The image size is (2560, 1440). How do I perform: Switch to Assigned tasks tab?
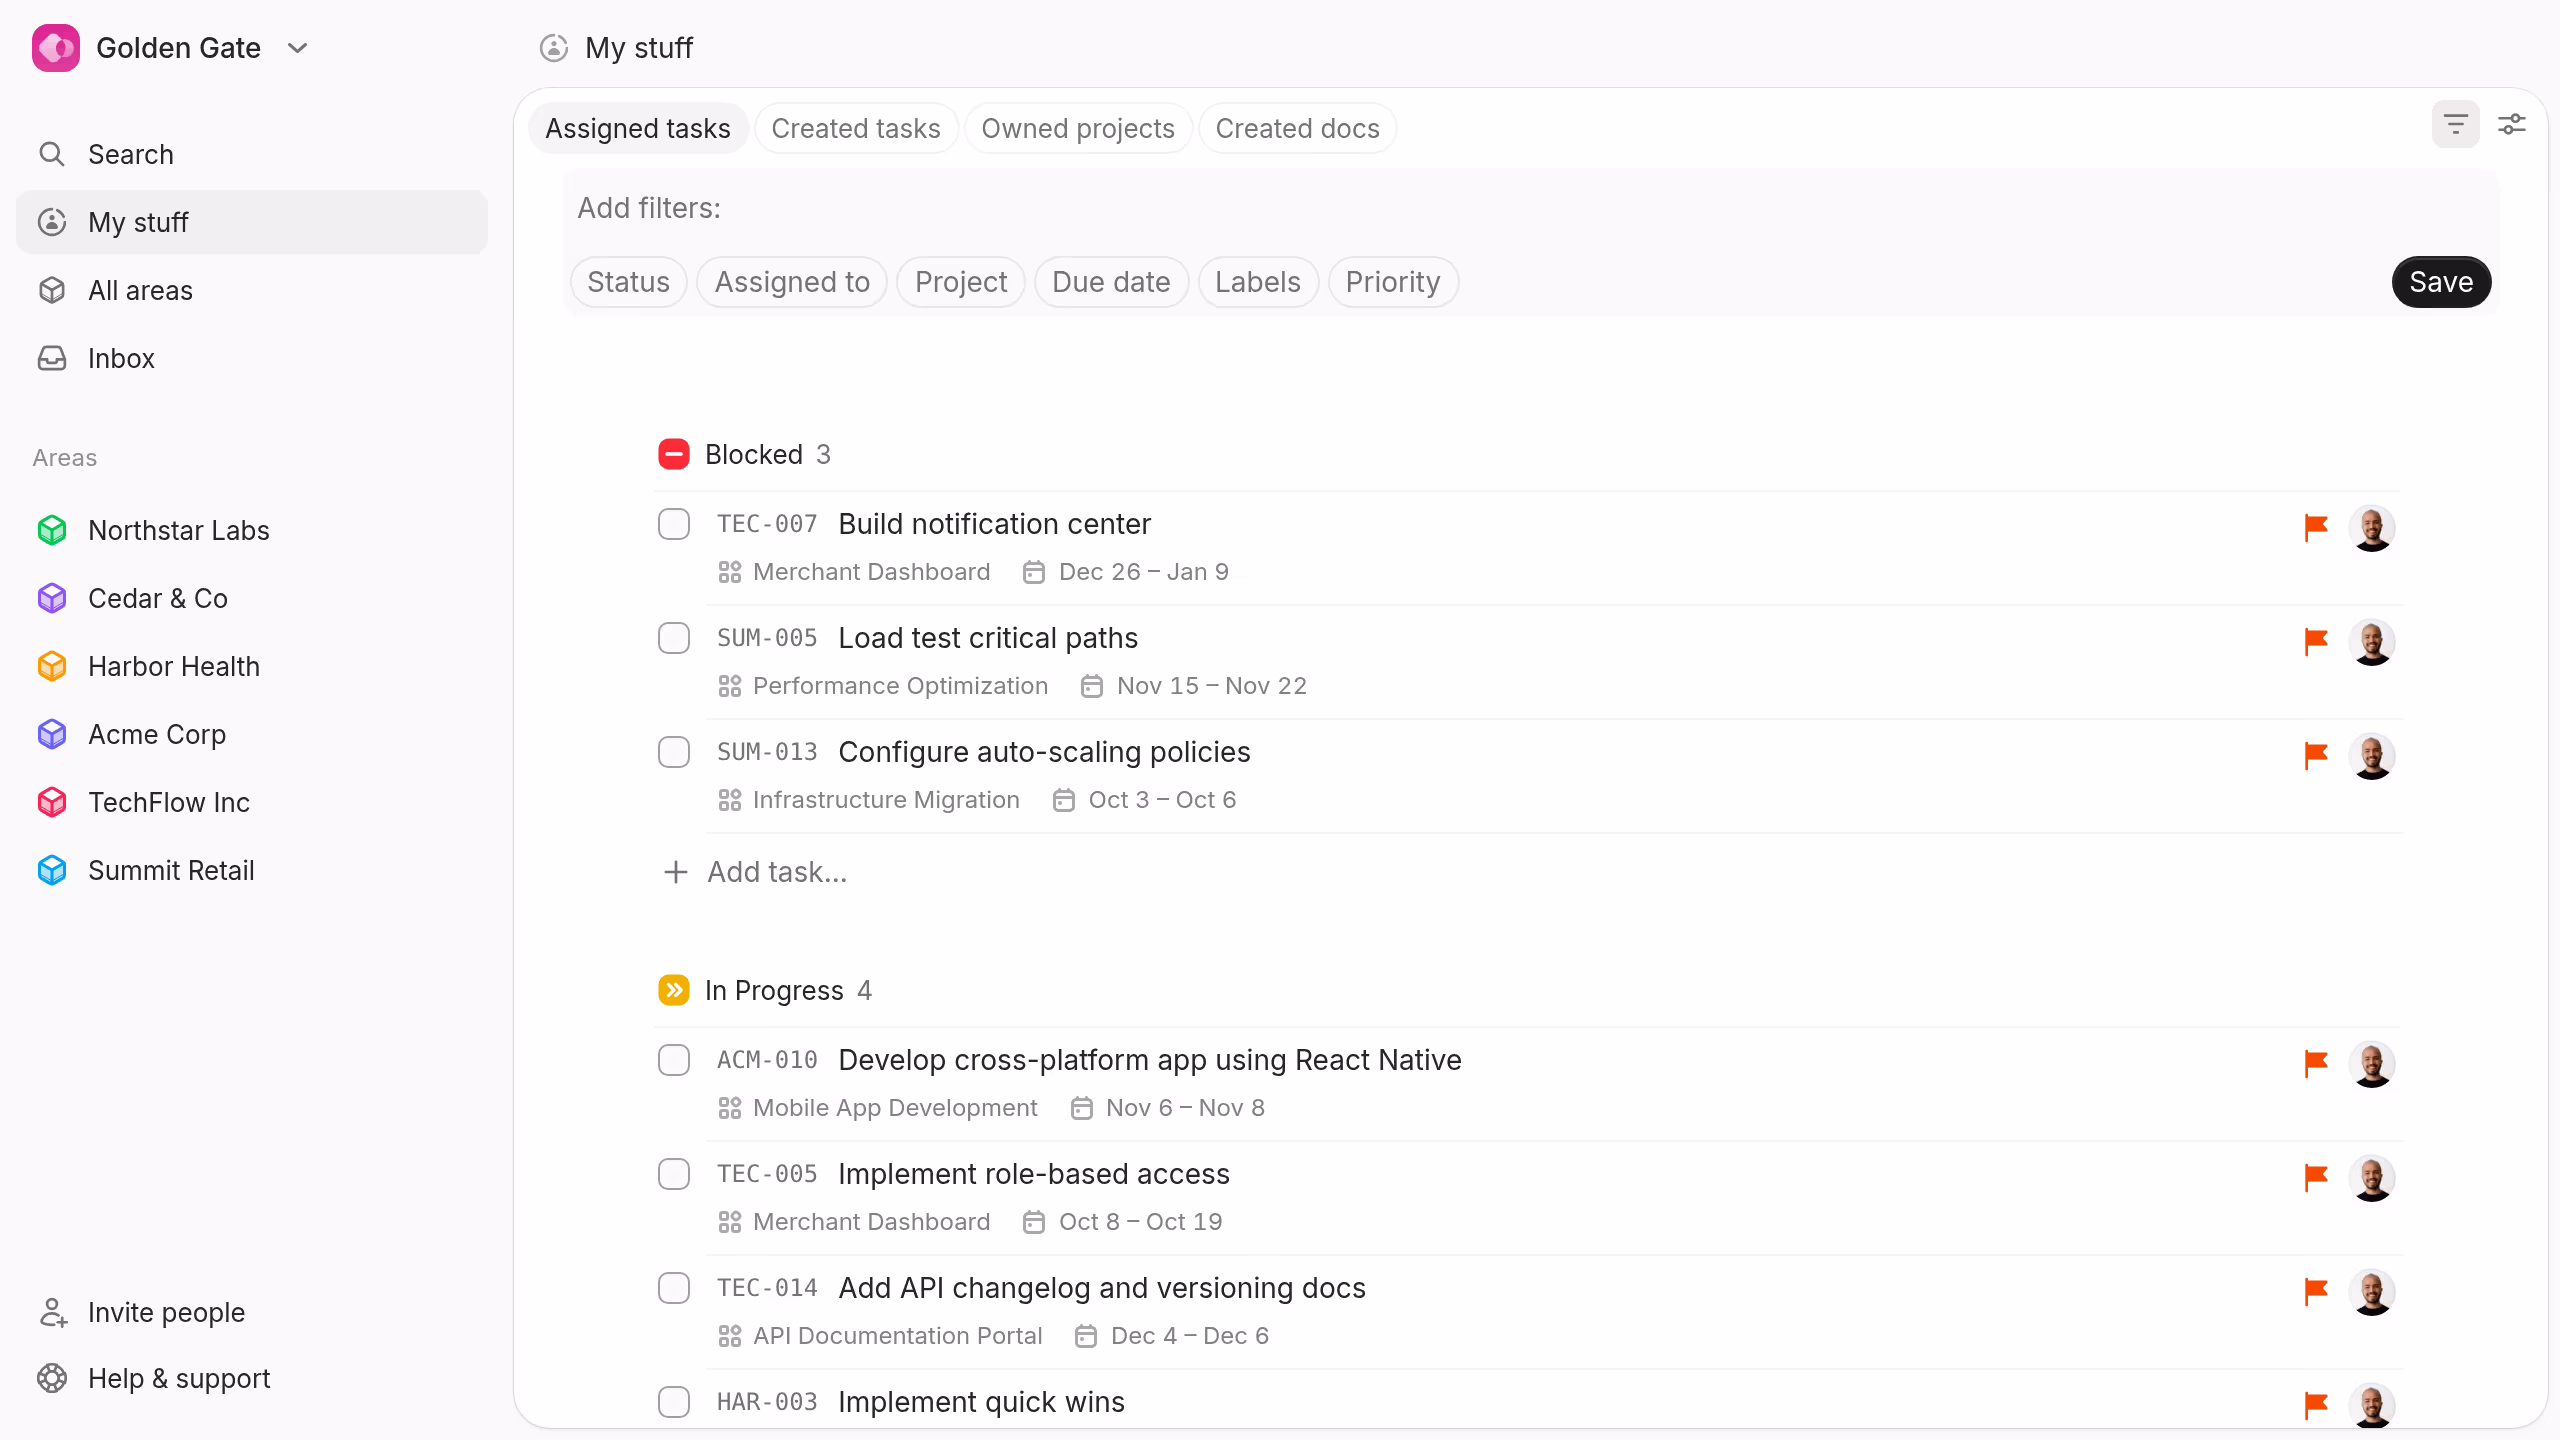click(x=638, y=128)
